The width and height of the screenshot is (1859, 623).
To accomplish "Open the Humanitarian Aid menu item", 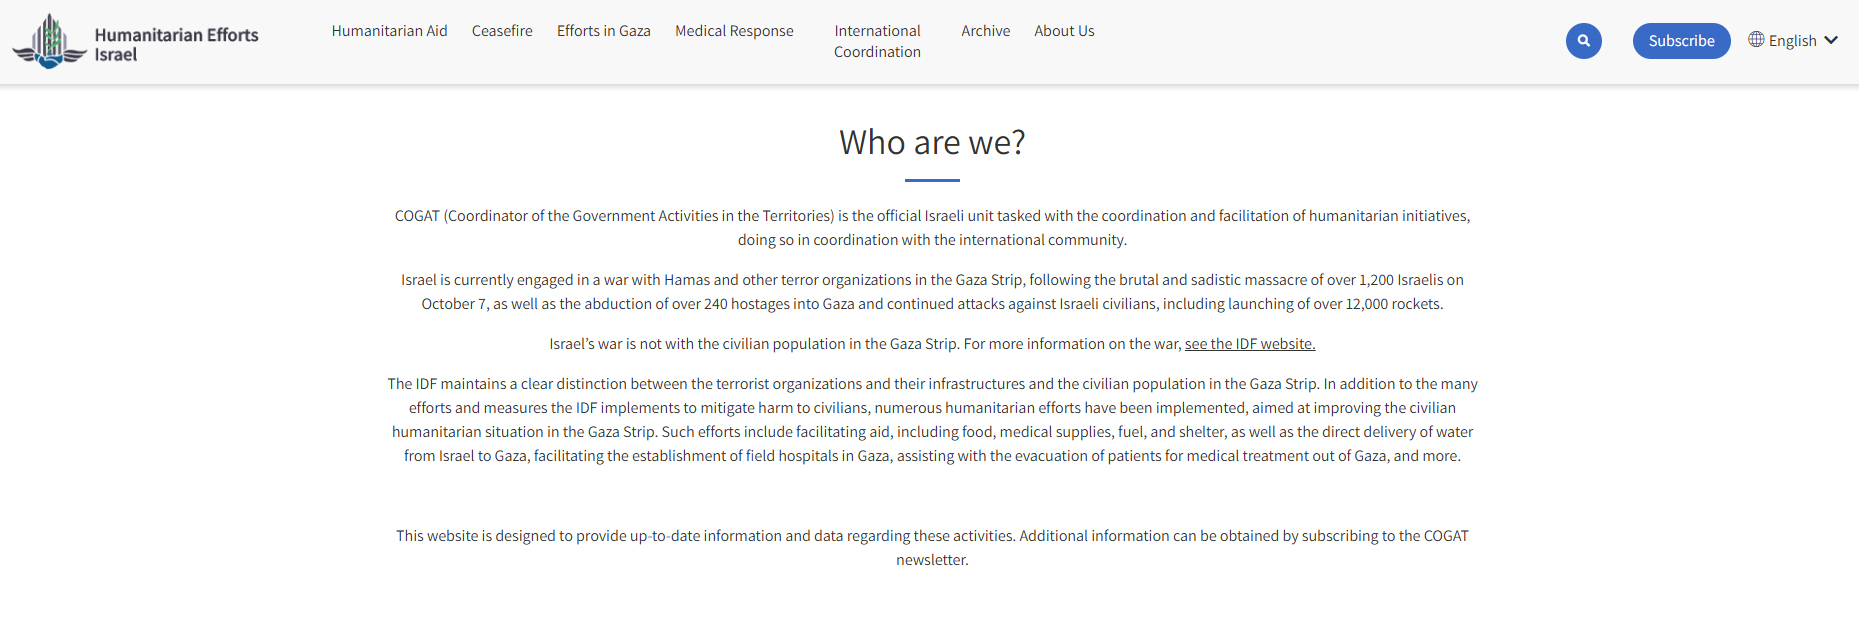I will pos(389,31).
